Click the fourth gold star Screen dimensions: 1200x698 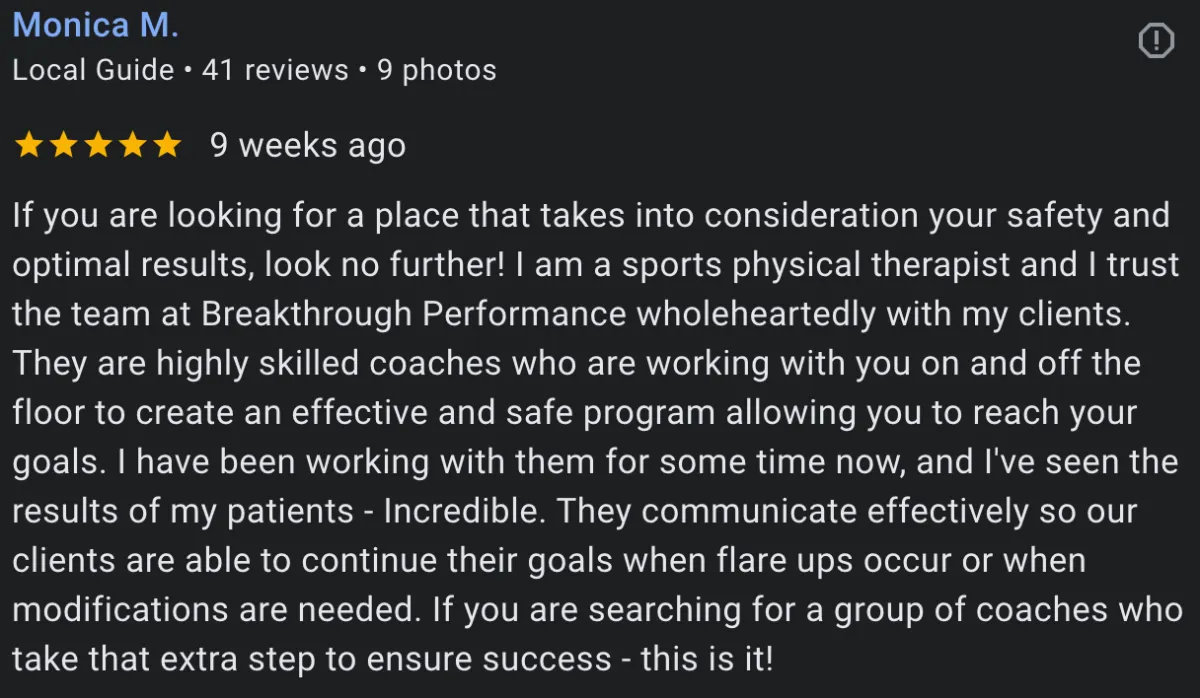tap(131, 146)
